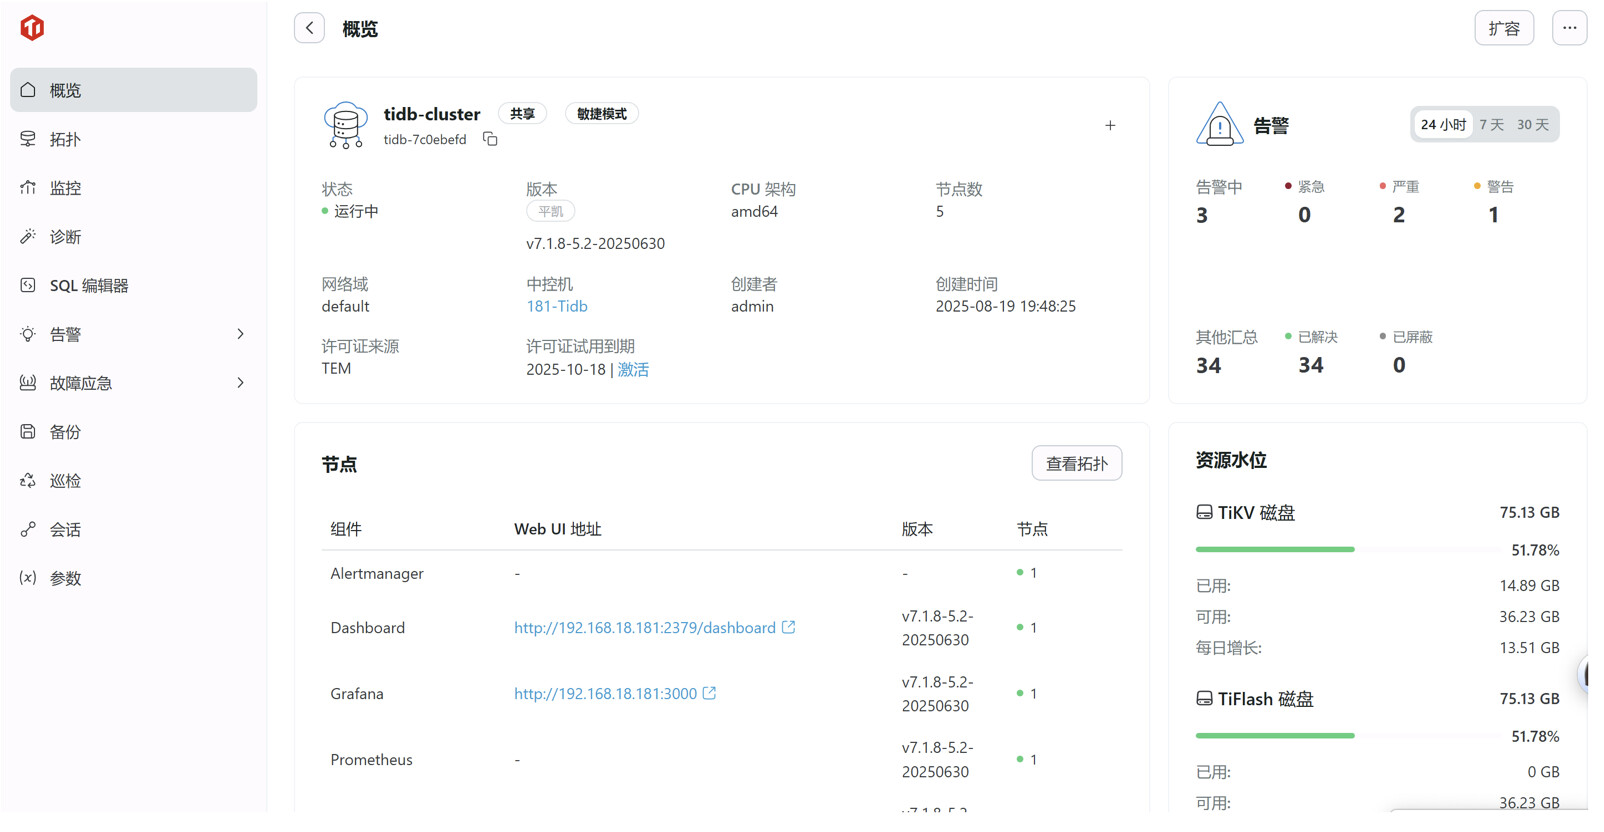Viewport: 1604px width, 832px height.
Task: Click the 扩容 button
Action: point(1503,28)
